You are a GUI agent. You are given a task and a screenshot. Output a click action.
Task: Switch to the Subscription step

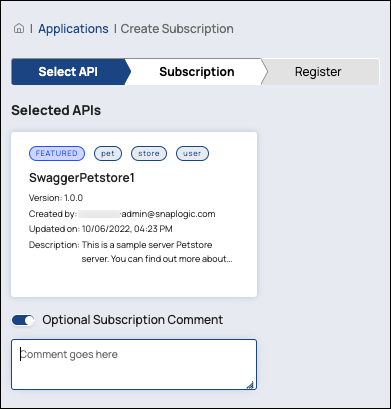pyautogui.click(x=197, y=72)
